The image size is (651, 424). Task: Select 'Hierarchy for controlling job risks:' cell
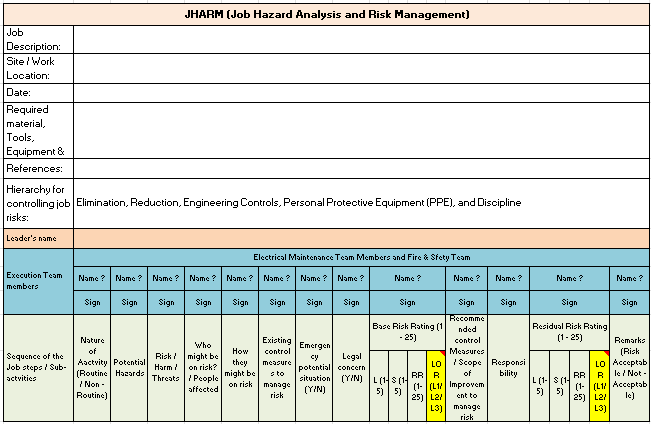click(39, 203)
